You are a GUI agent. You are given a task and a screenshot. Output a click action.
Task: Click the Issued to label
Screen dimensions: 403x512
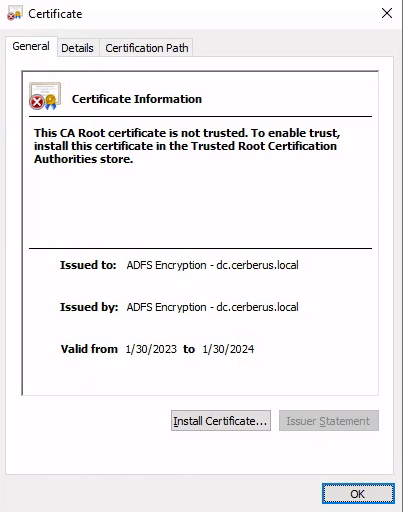coord(88,265)
